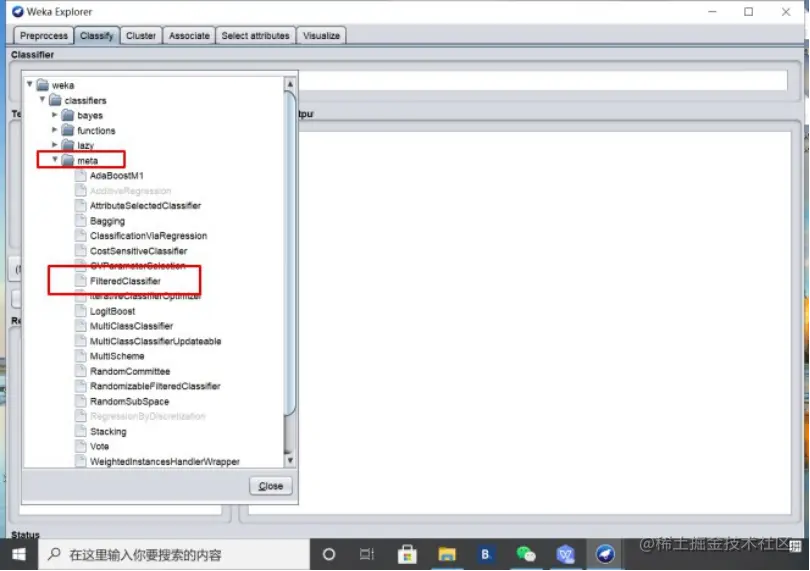Click the classifiers folder icon
810x571 pixels.
(x=55, y=100)
